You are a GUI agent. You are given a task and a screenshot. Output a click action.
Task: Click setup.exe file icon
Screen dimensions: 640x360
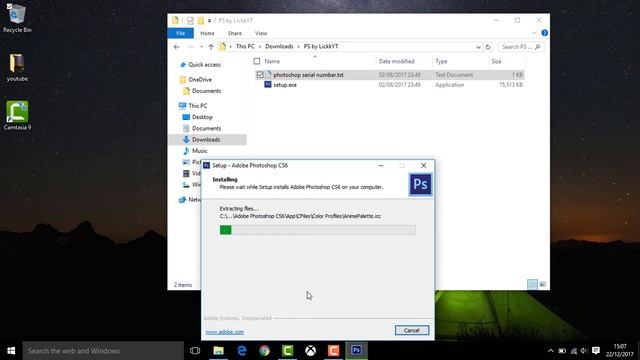tap(268, 84)
